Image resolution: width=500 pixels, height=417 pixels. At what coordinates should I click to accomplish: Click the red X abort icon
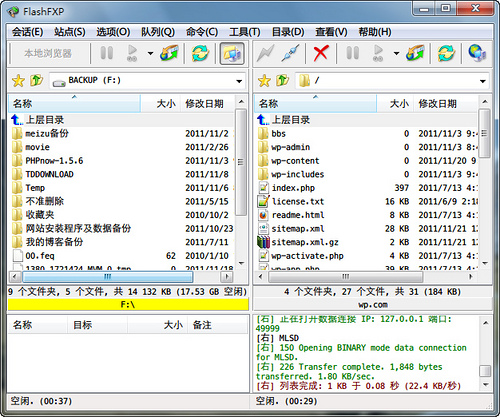(321, 53)
